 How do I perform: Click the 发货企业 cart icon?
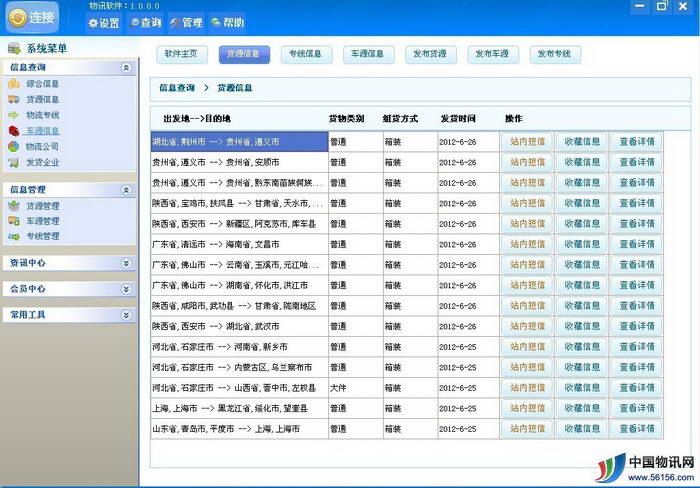click(x=14, y=162)
